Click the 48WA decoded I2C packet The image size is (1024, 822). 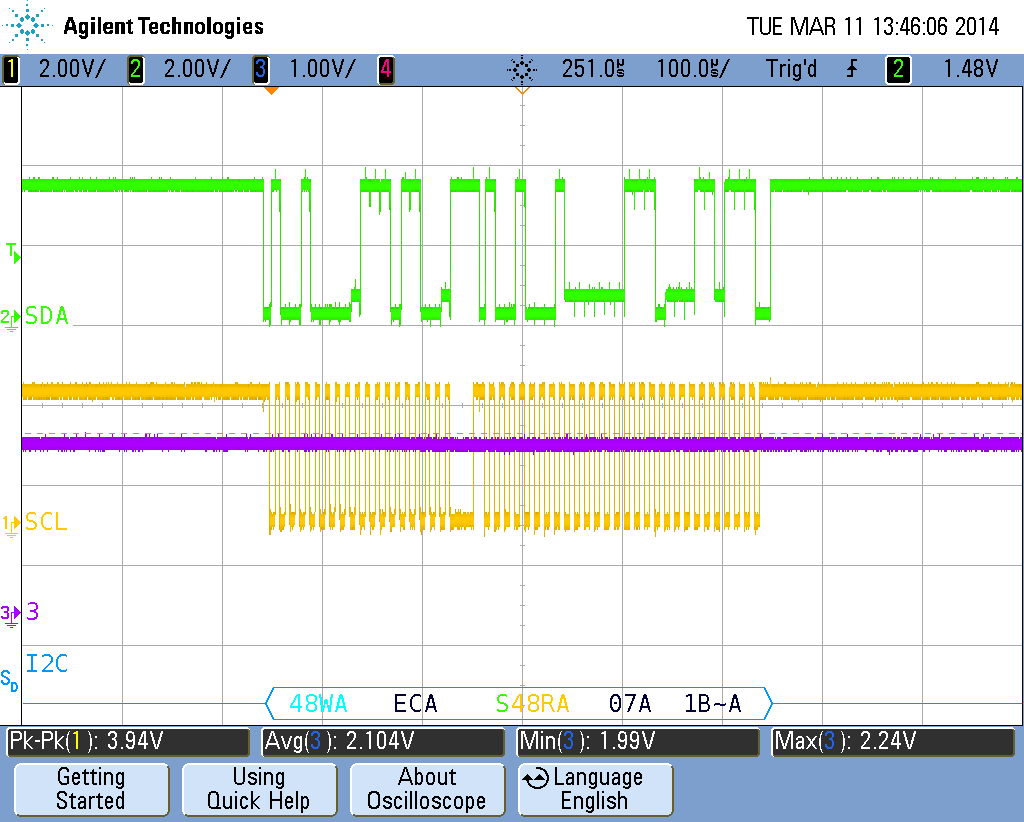pos(318,703)
